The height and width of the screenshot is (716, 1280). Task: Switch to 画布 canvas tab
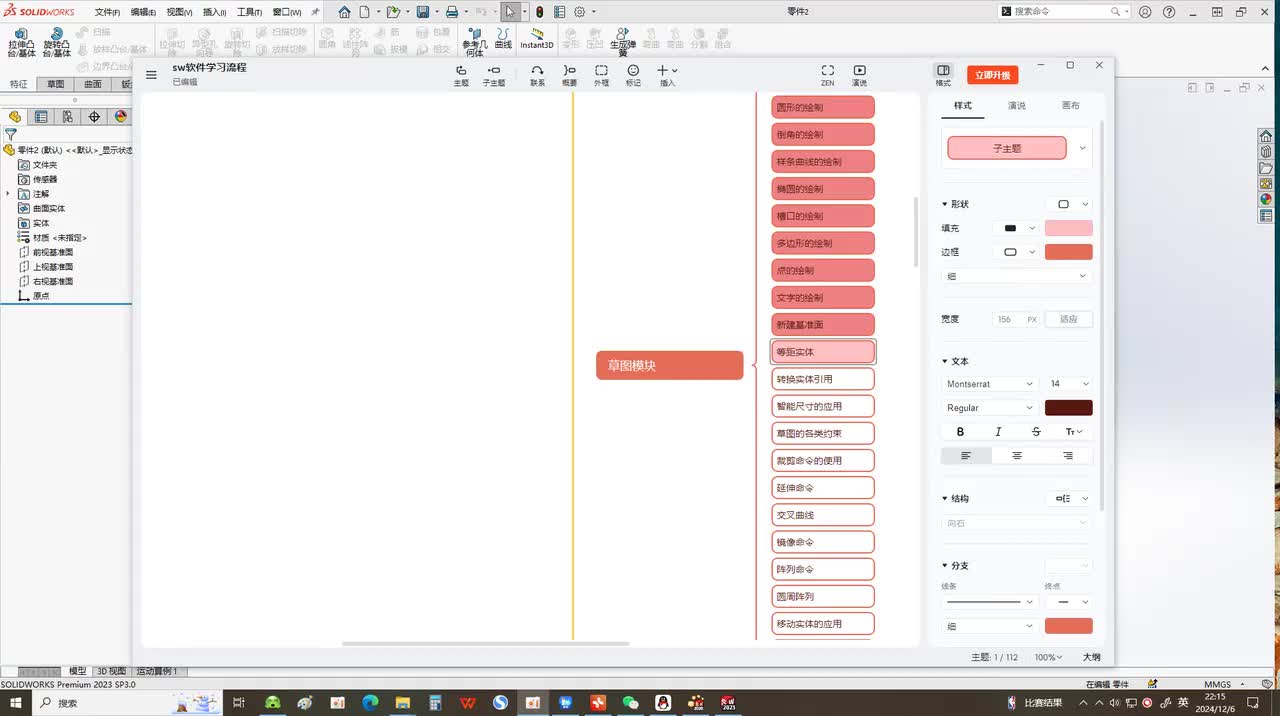tap(1070, 105)
